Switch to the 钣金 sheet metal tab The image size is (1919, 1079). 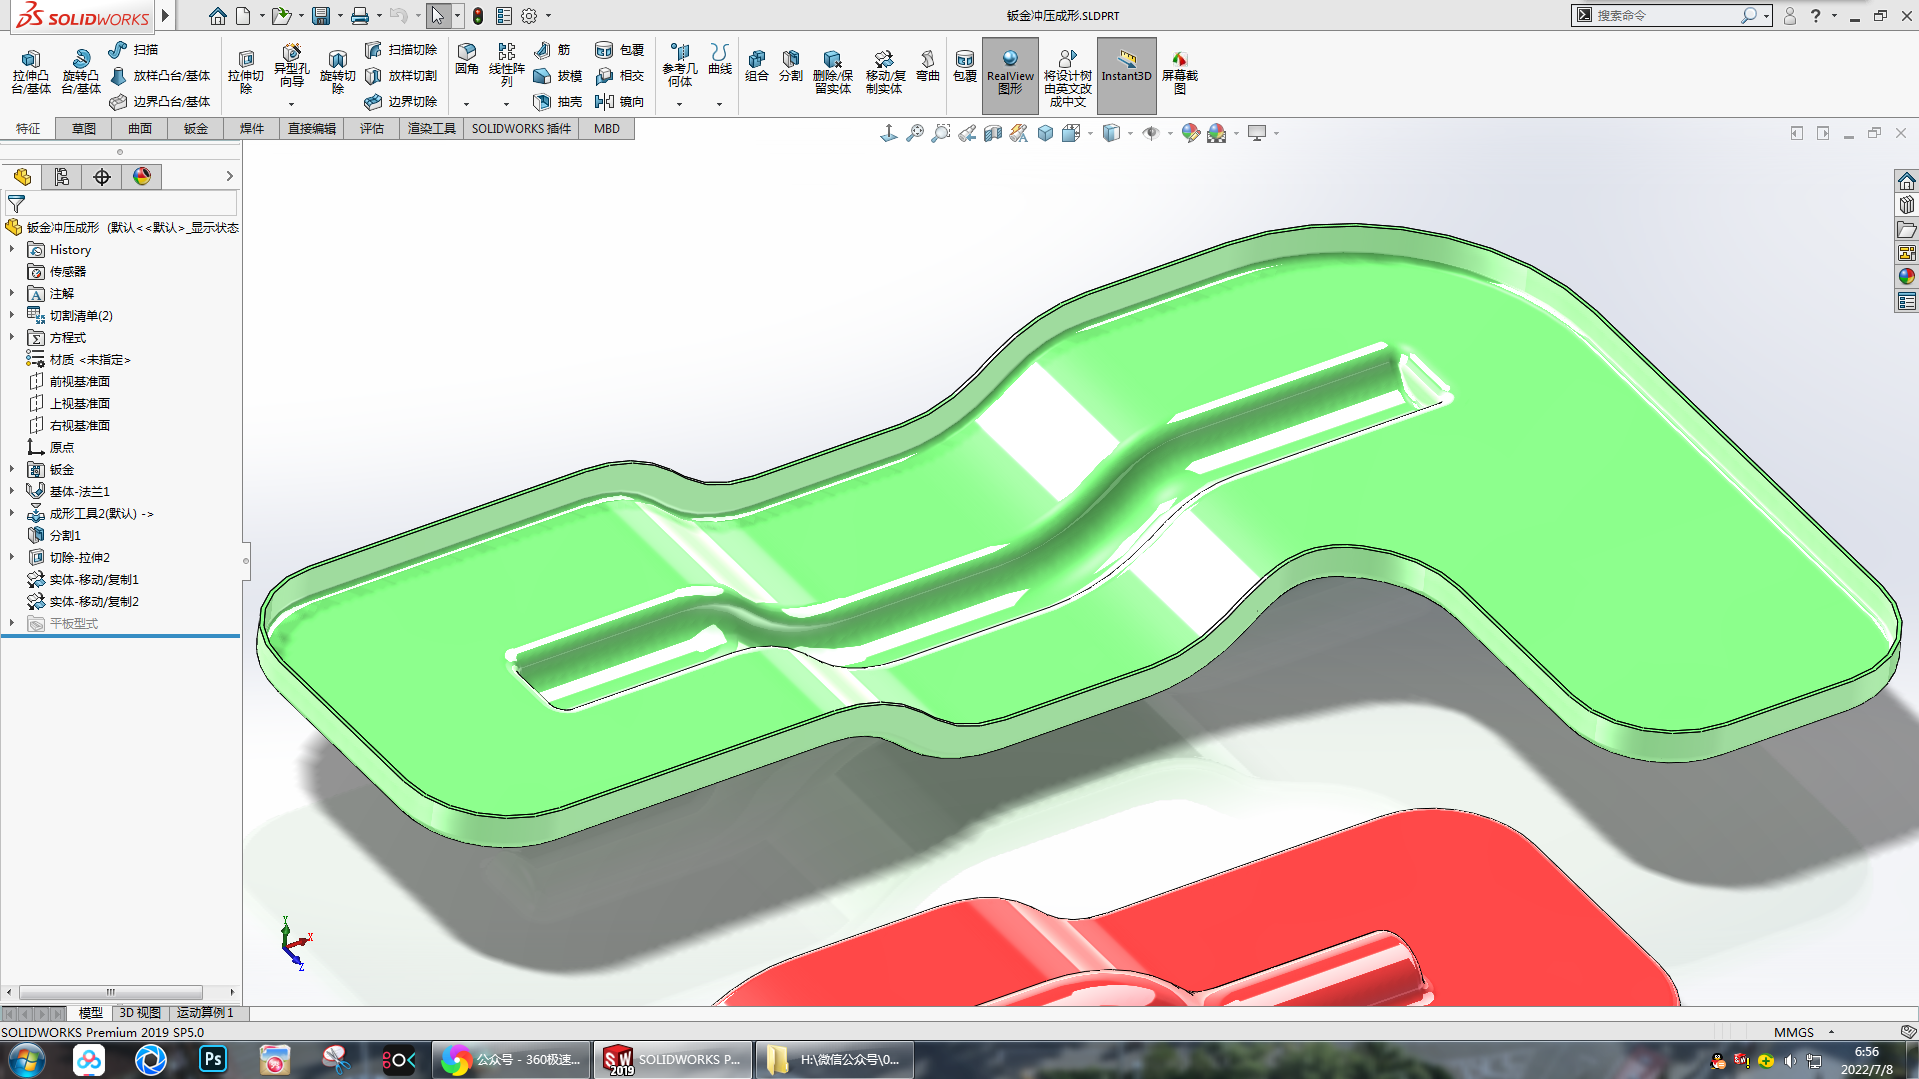pos(196,129)
